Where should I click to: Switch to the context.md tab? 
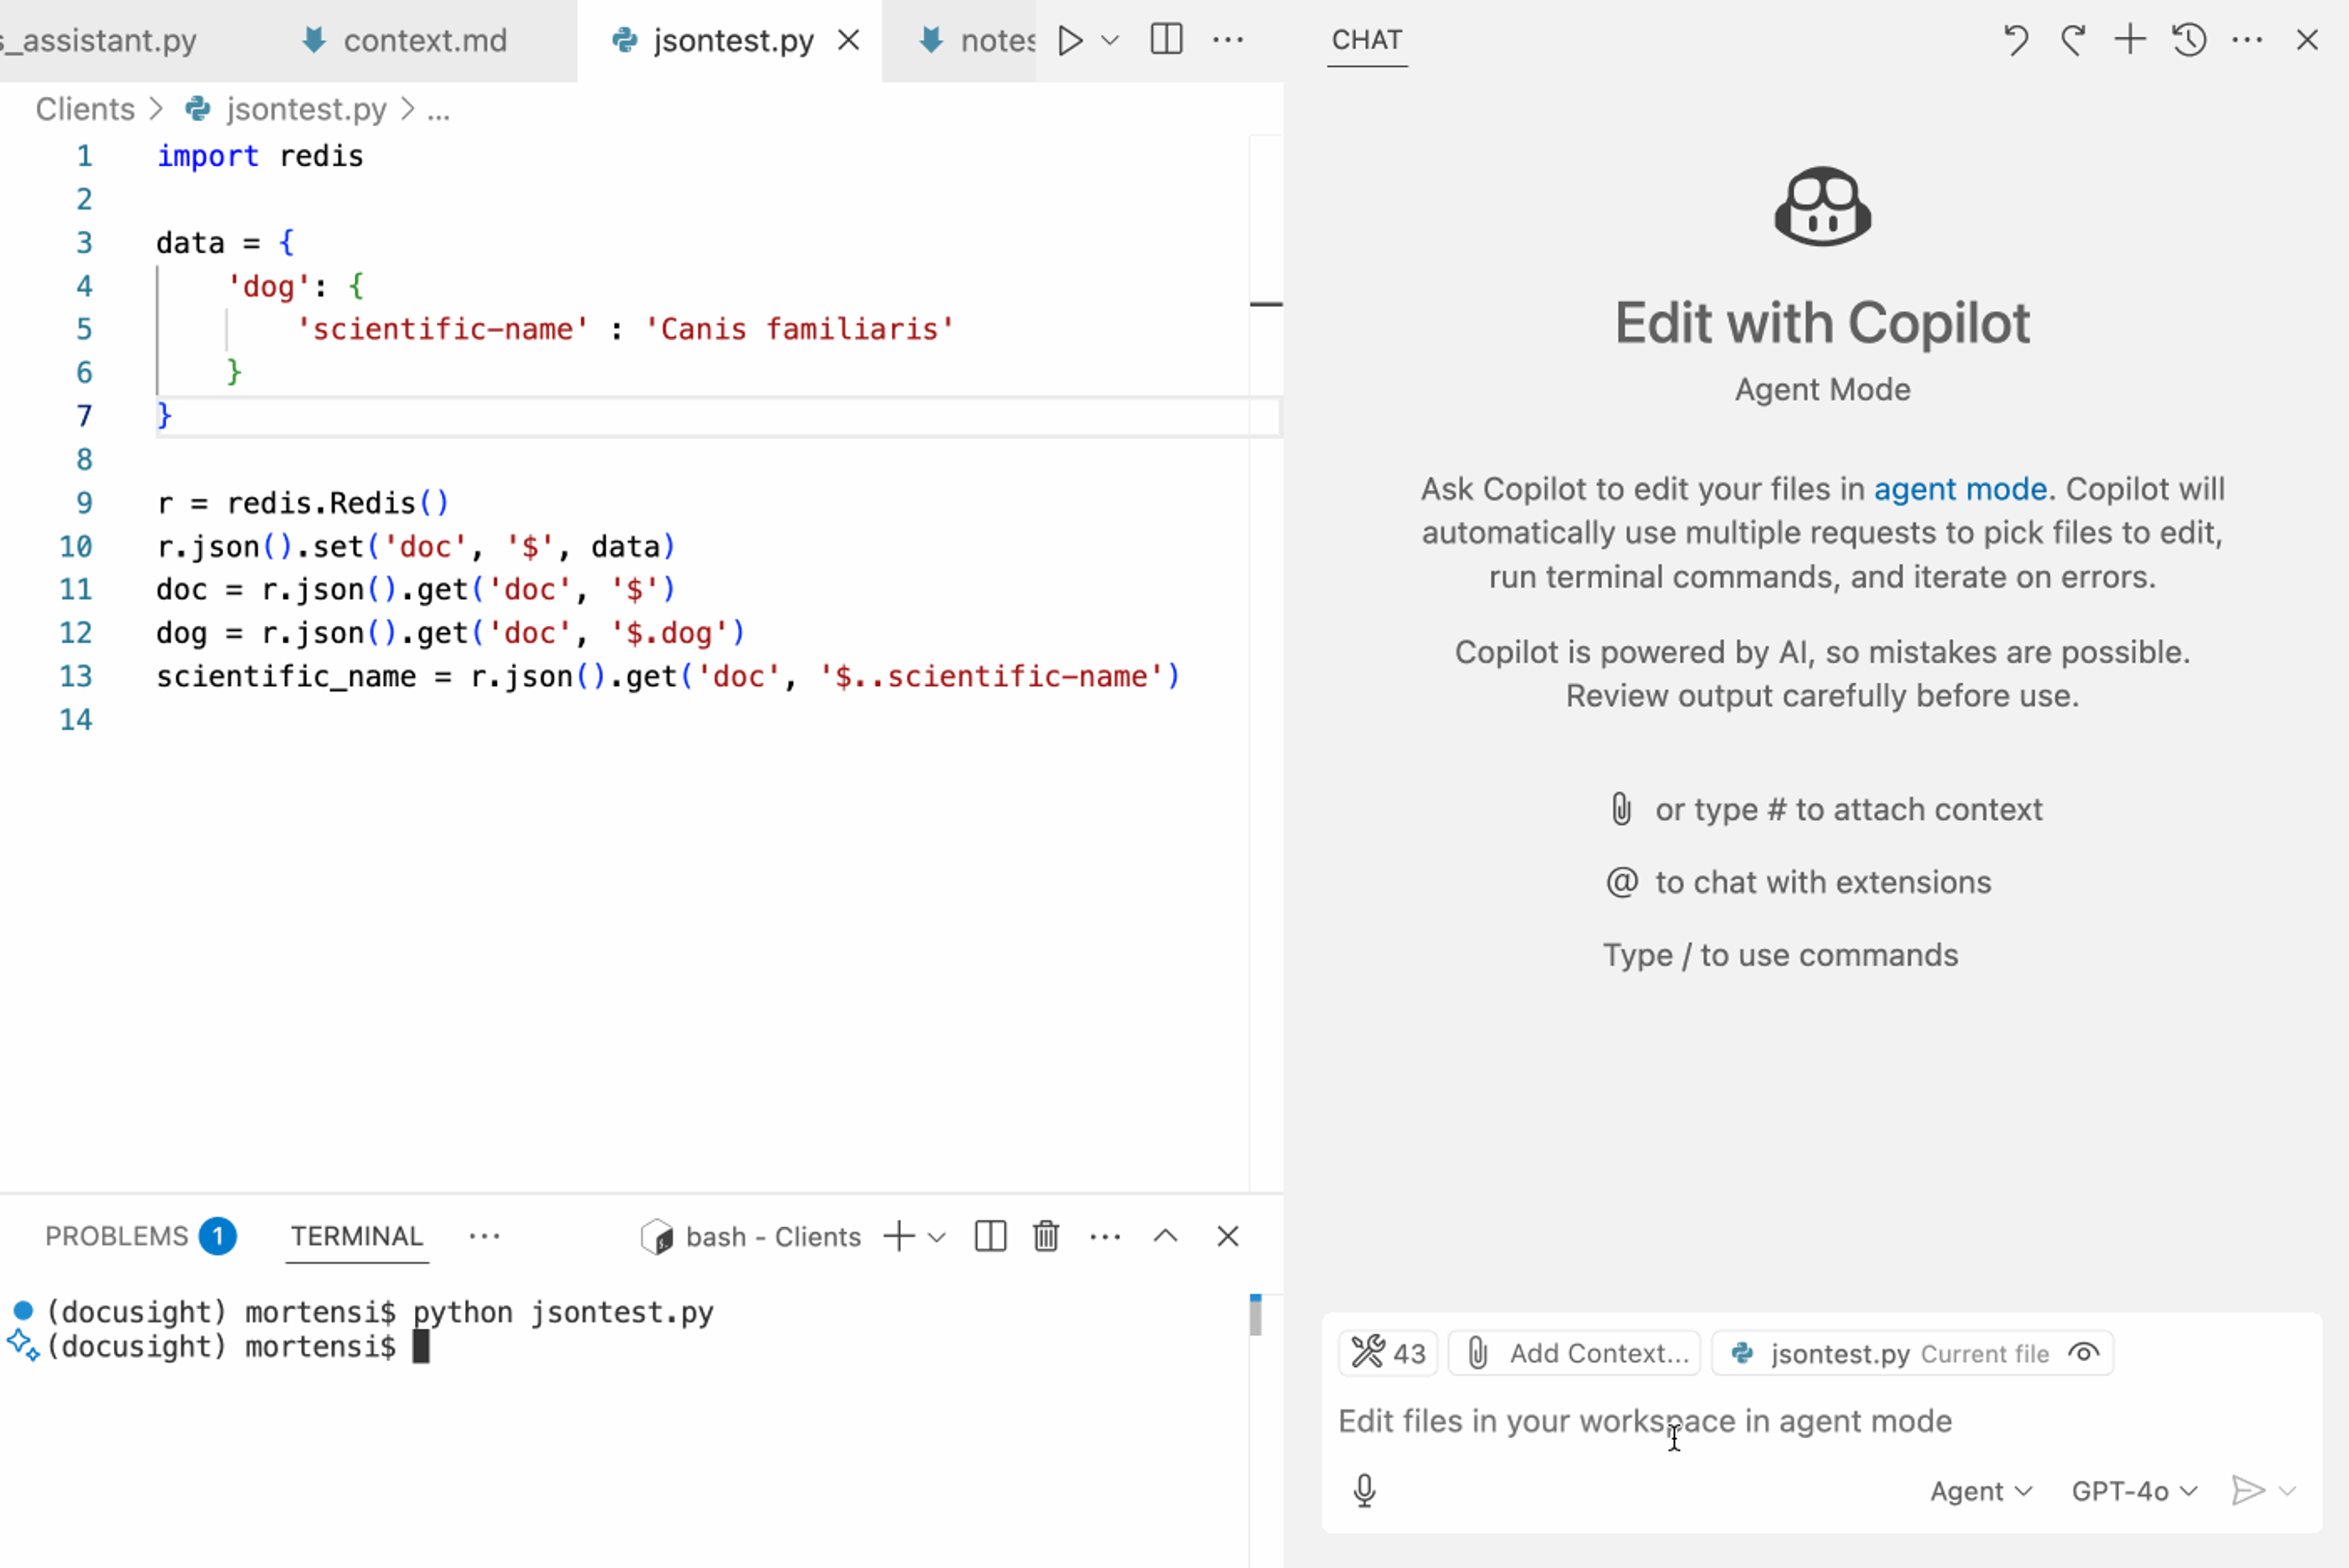424,40
